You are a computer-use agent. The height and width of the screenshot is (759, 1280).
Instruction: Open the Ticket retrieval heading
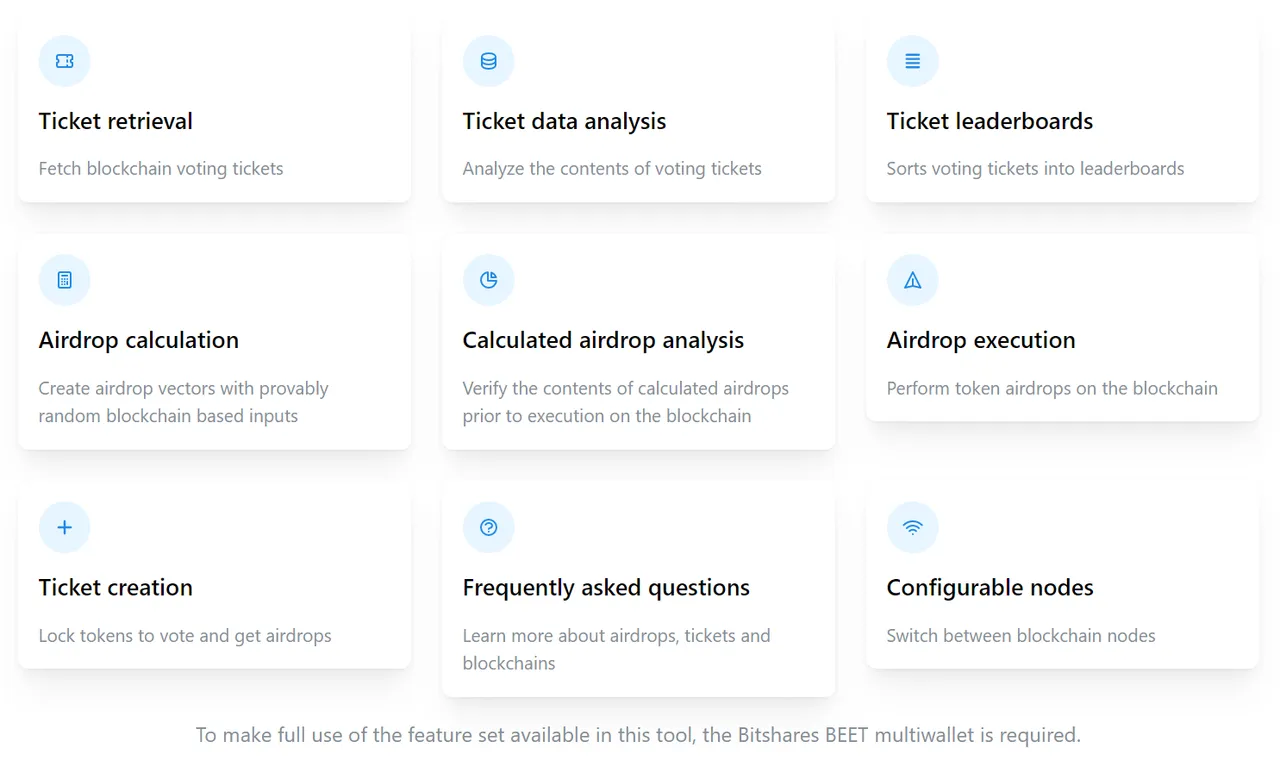[x=116, y=121]
